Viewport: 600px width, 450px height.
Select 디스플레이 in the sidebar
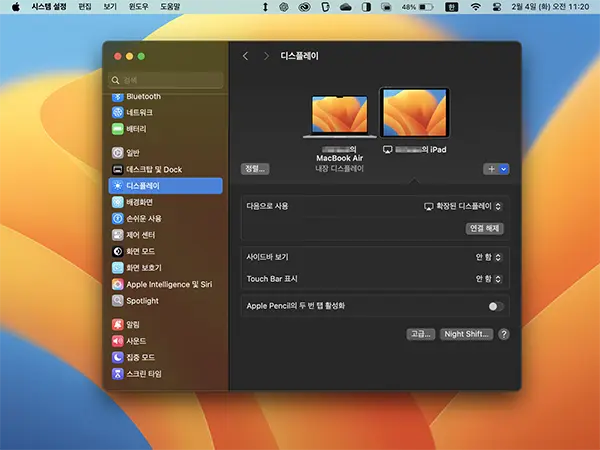tap(165, 186)
